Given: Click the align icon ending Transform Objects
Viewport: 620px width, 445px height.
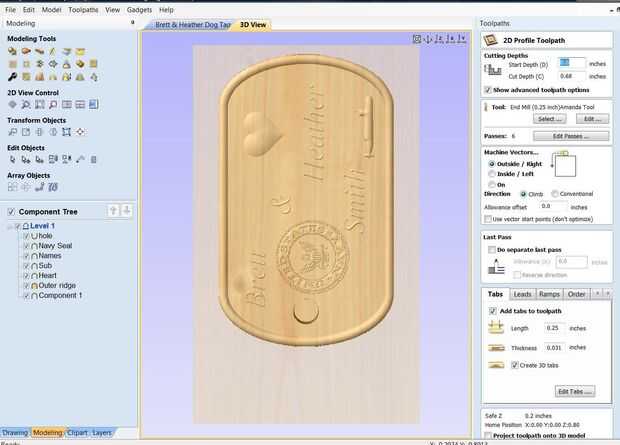Looking at the screenshot, I should pyautogui.click(x=80, y=132).
